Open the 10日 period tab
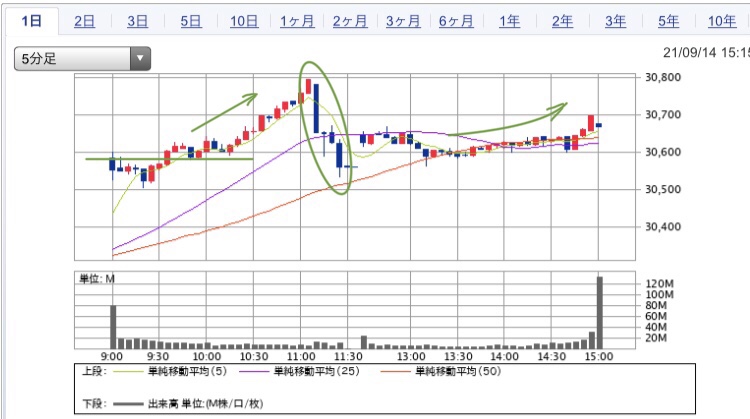Screen dimensions: 750x419 (x=244, y=21)
